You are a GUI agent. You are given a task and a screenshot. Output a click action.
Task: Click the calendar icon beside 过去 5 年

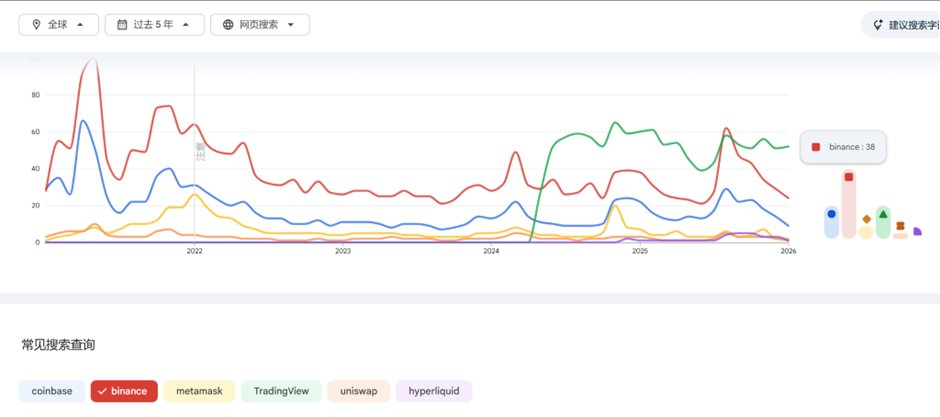point(122,24)
